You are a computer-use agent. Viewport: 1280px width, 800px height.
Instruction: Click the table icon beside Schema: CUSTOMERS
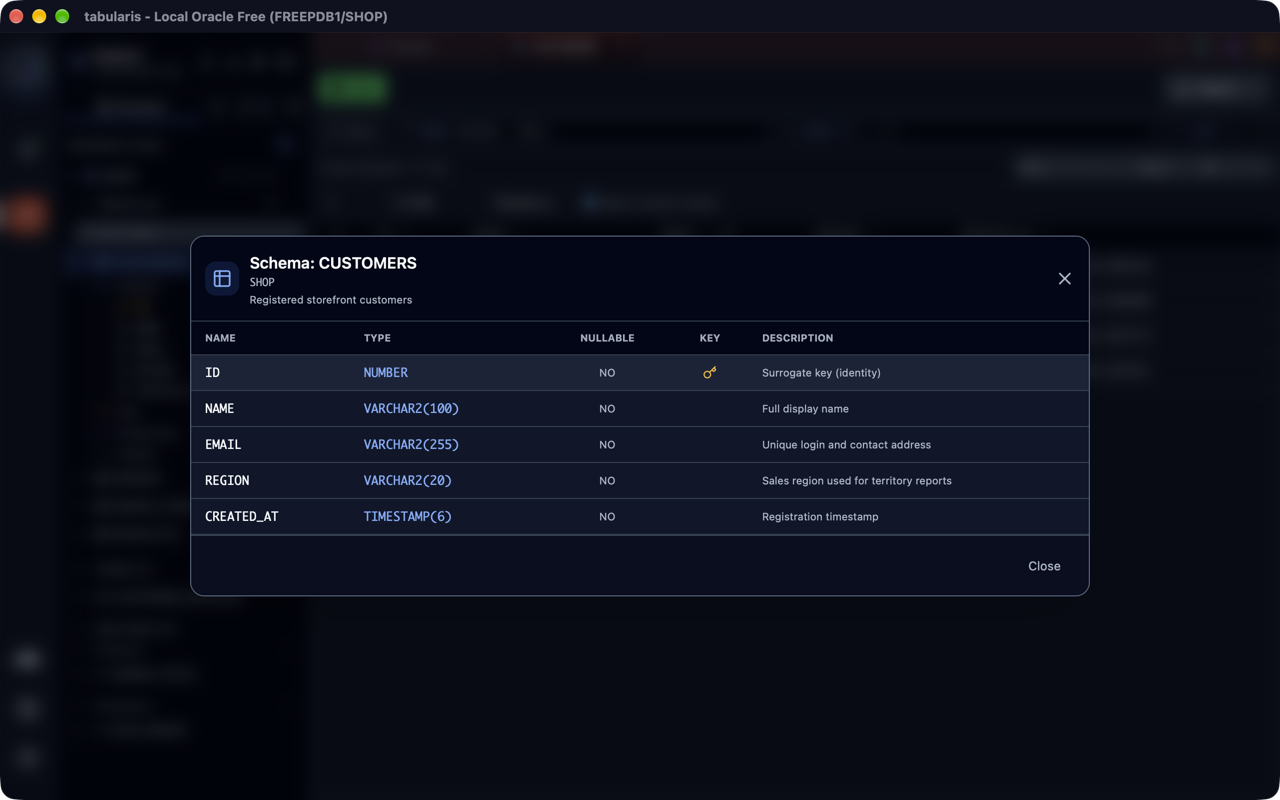tap(222, 279)
